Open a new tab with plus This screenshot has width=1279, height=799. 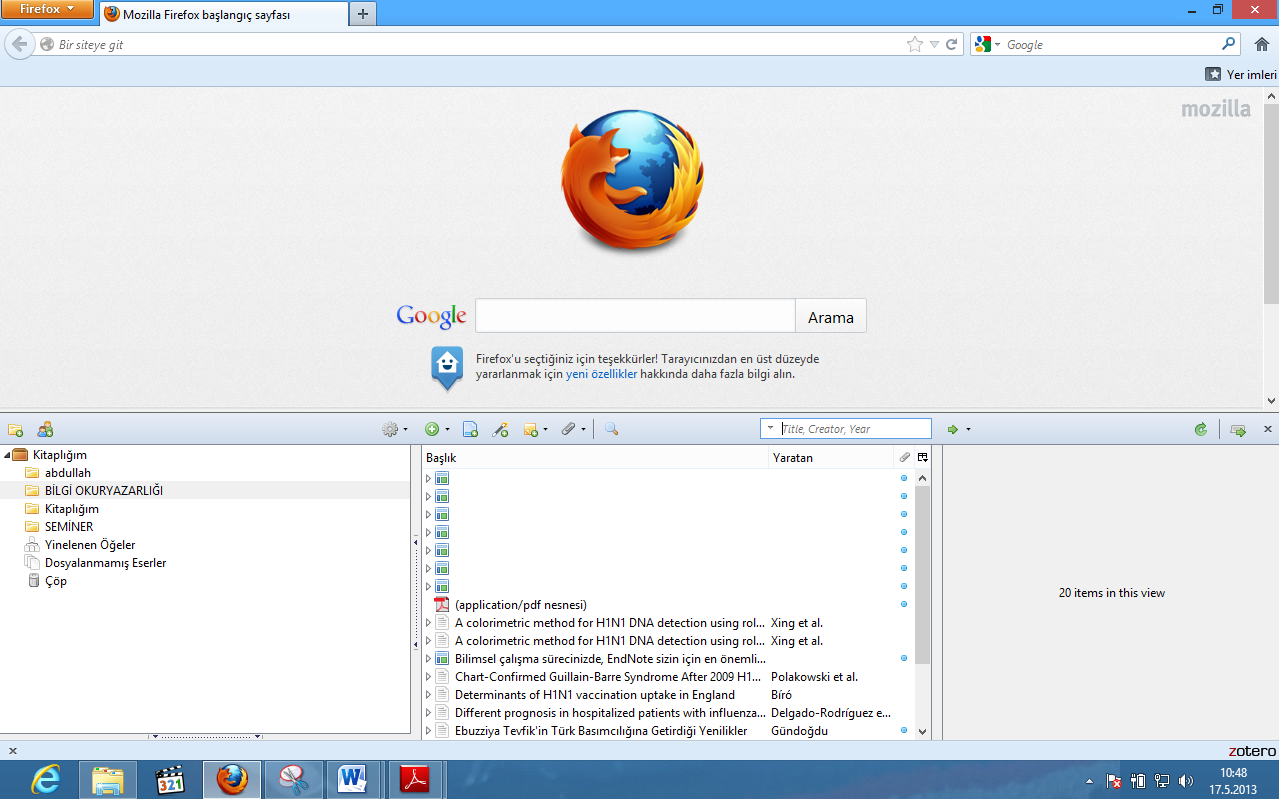(362, 14)
